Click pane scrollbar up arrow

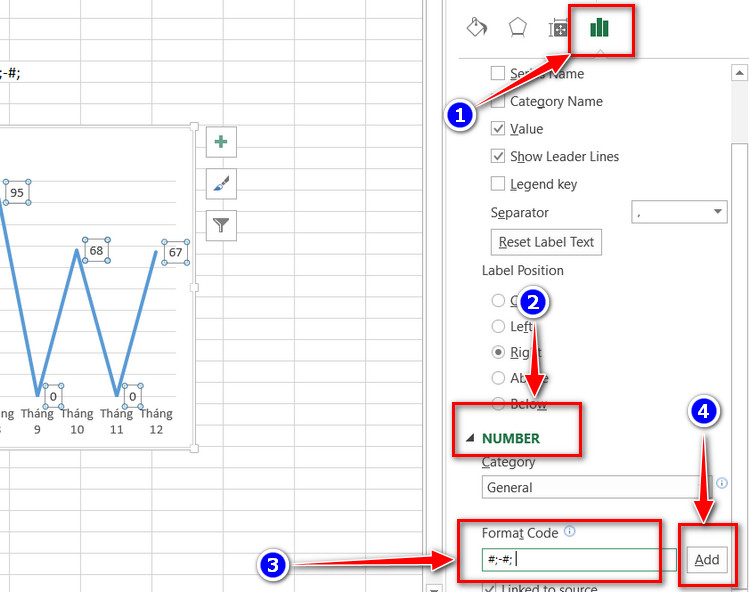(x=739, y=73)
